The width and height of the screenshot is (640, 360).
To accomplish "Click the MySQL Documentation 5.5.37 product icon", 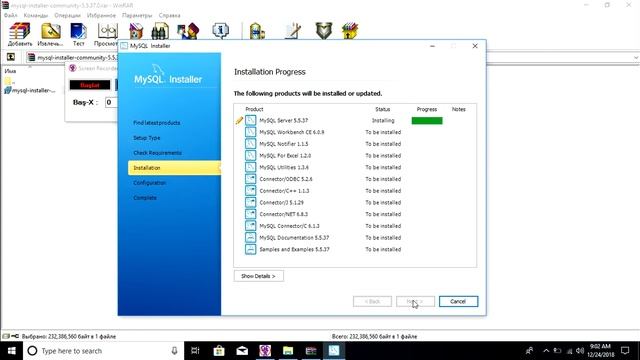I will pos(251,238).
